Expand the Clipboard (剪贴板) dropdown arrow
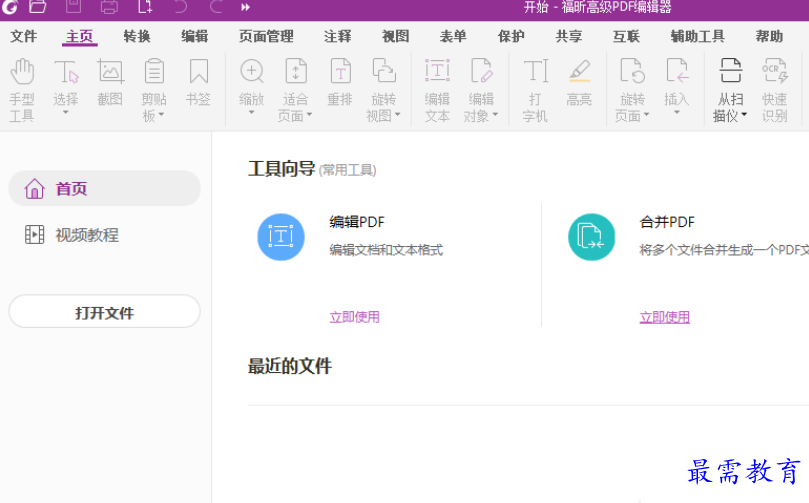This screenshot has width=809, height=503. pos(161,115)
